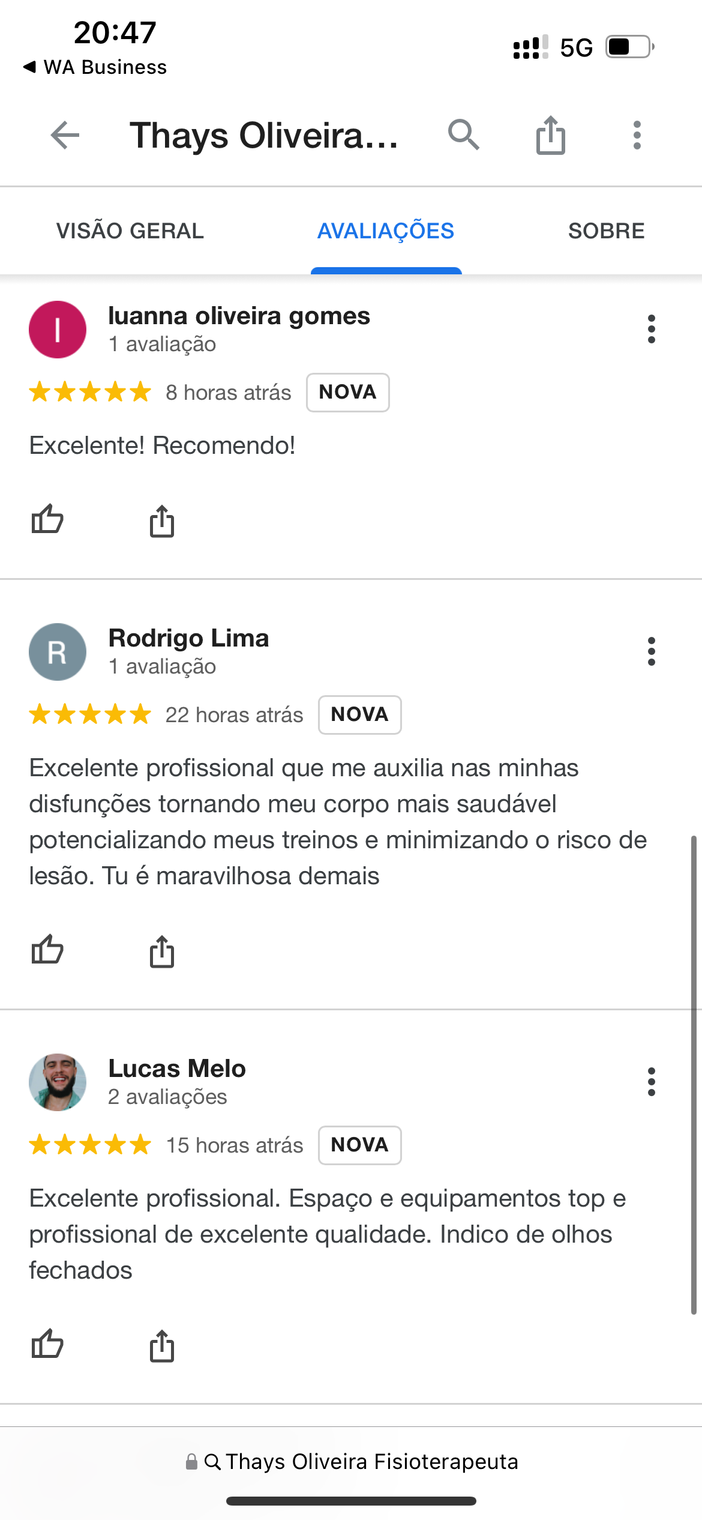Like luanna oliveira gomes's review

pyautogui.click(x=47, y=520)
